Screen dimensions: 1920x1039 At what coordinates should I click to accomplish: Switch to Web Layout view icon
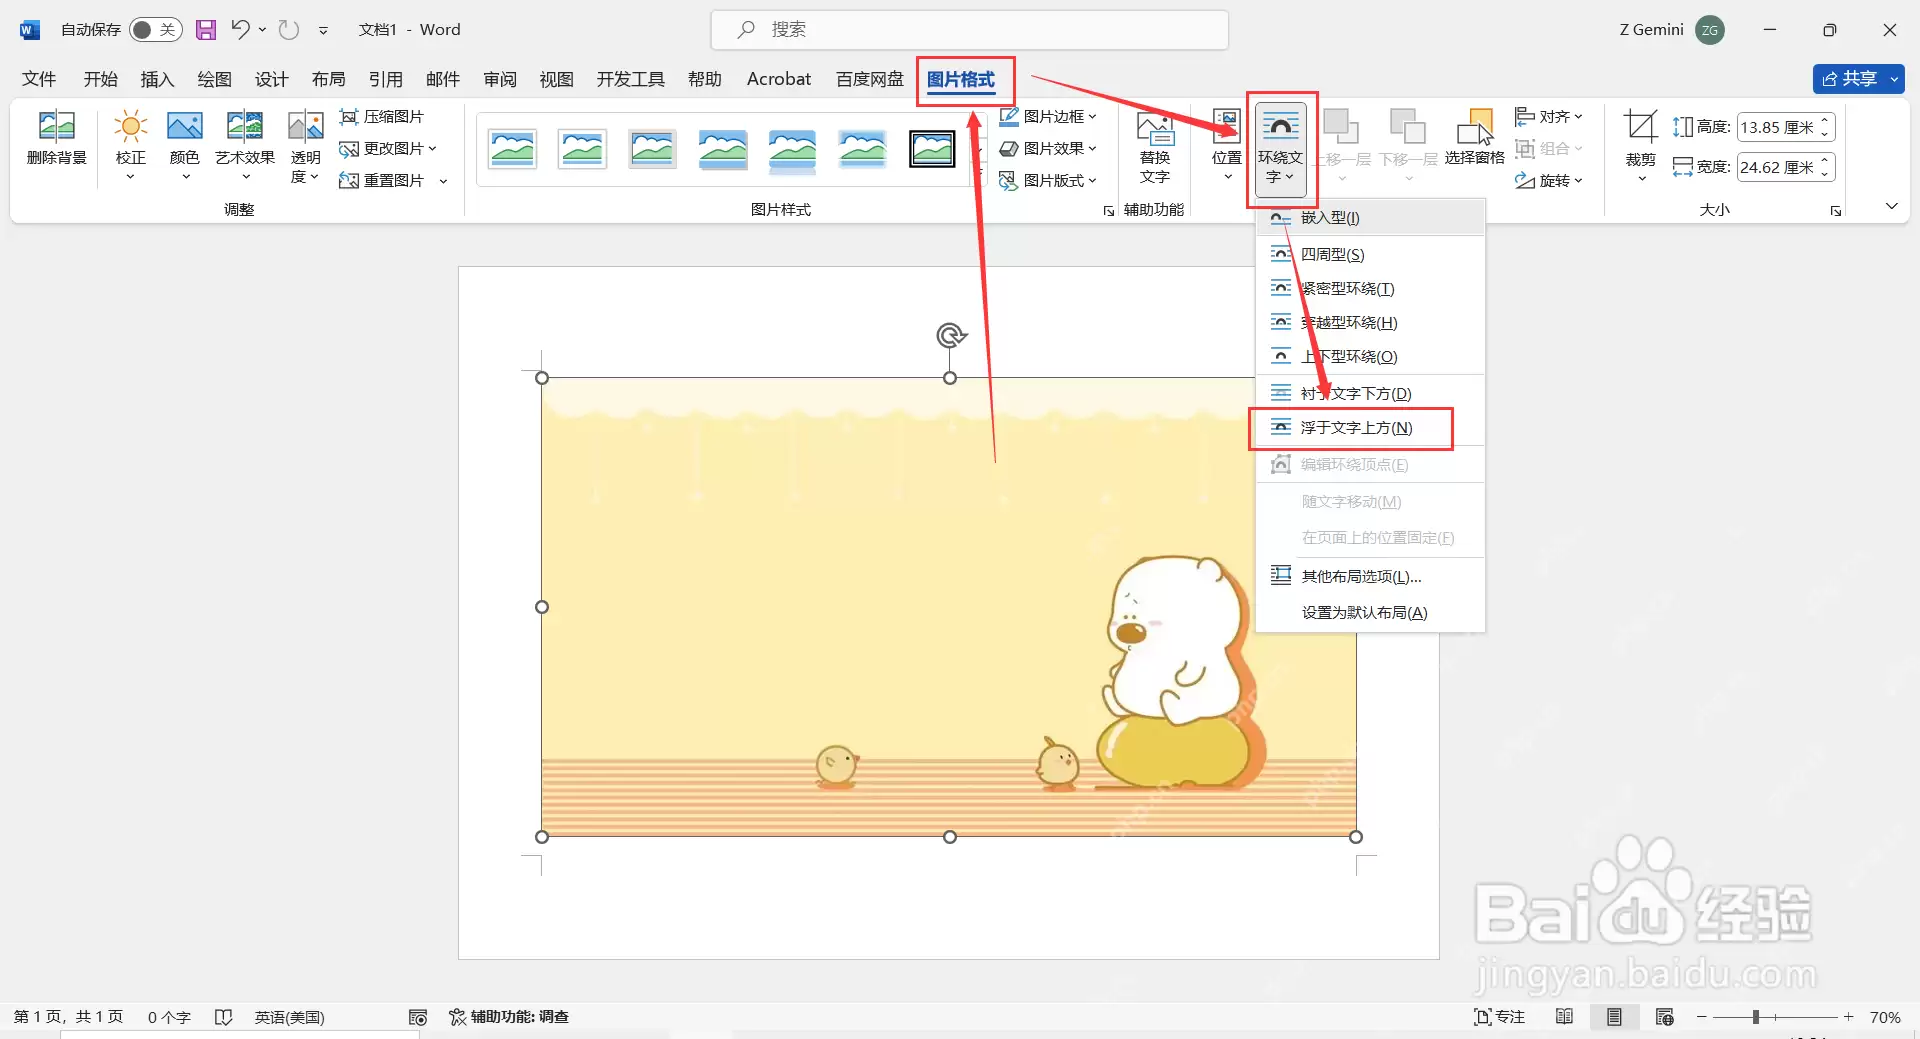click(1665, 1017)
